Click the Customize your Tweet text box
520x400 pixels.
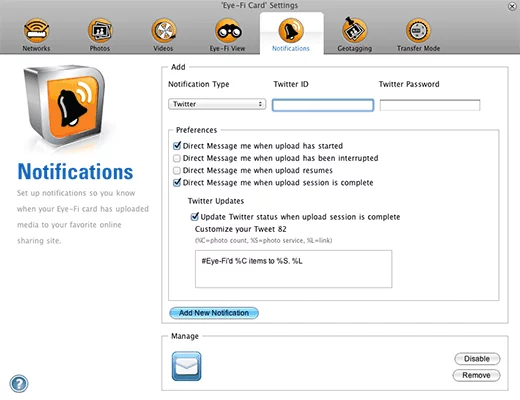[x=293, y=269]
